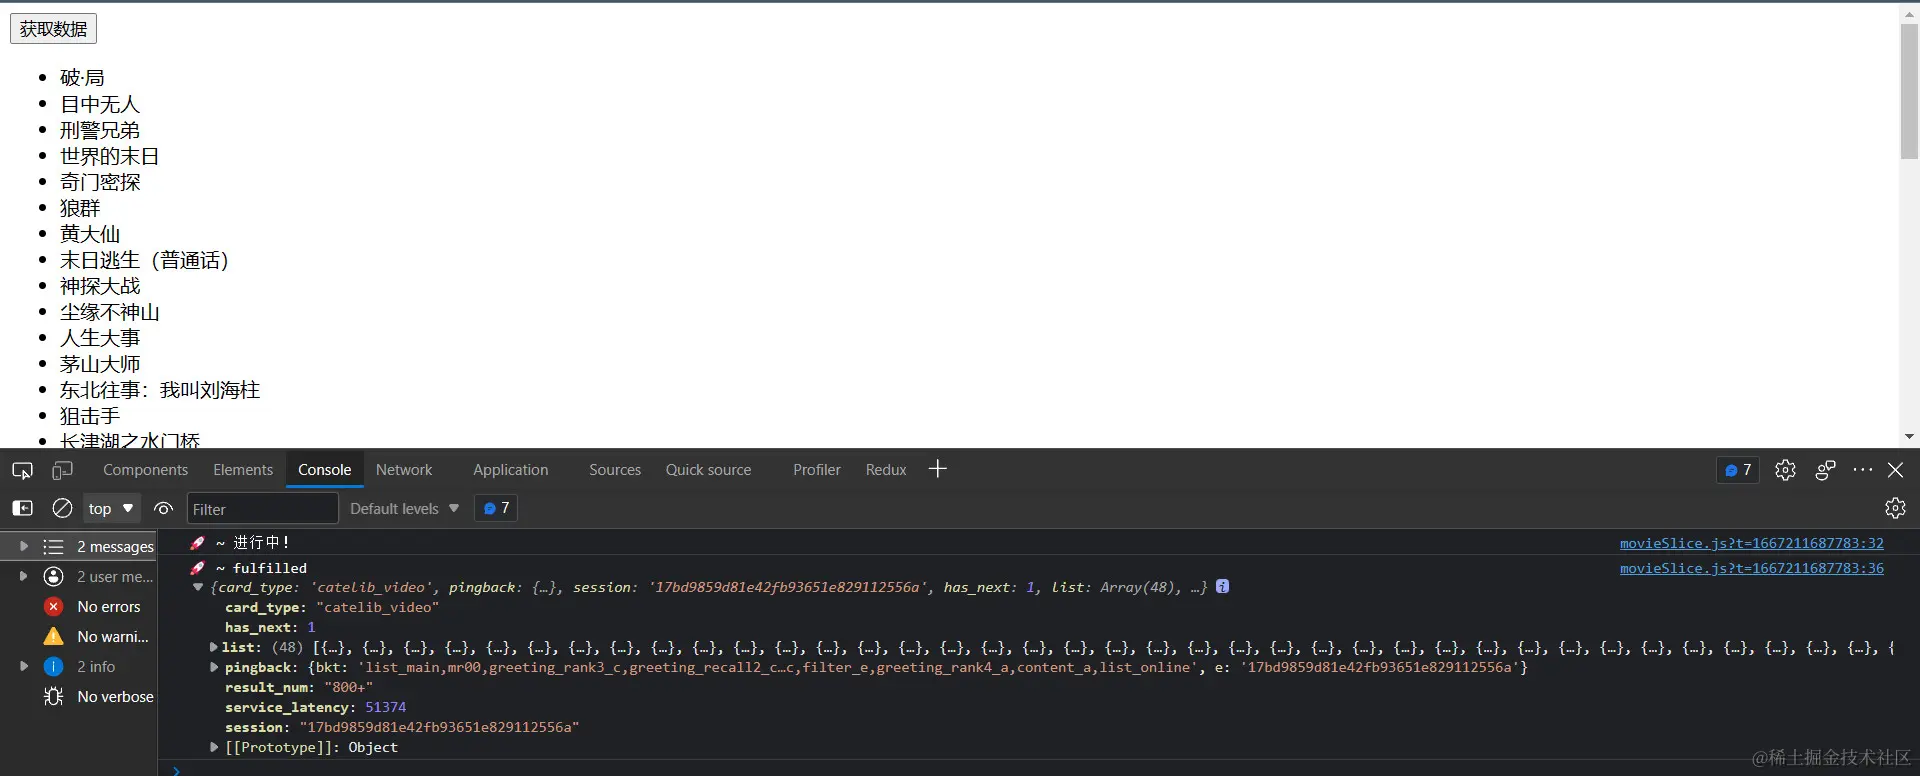Screen dimensions: 1920x776
Task: Click the messages list icon
Action: pyautogui.click(x=54, y=547)
